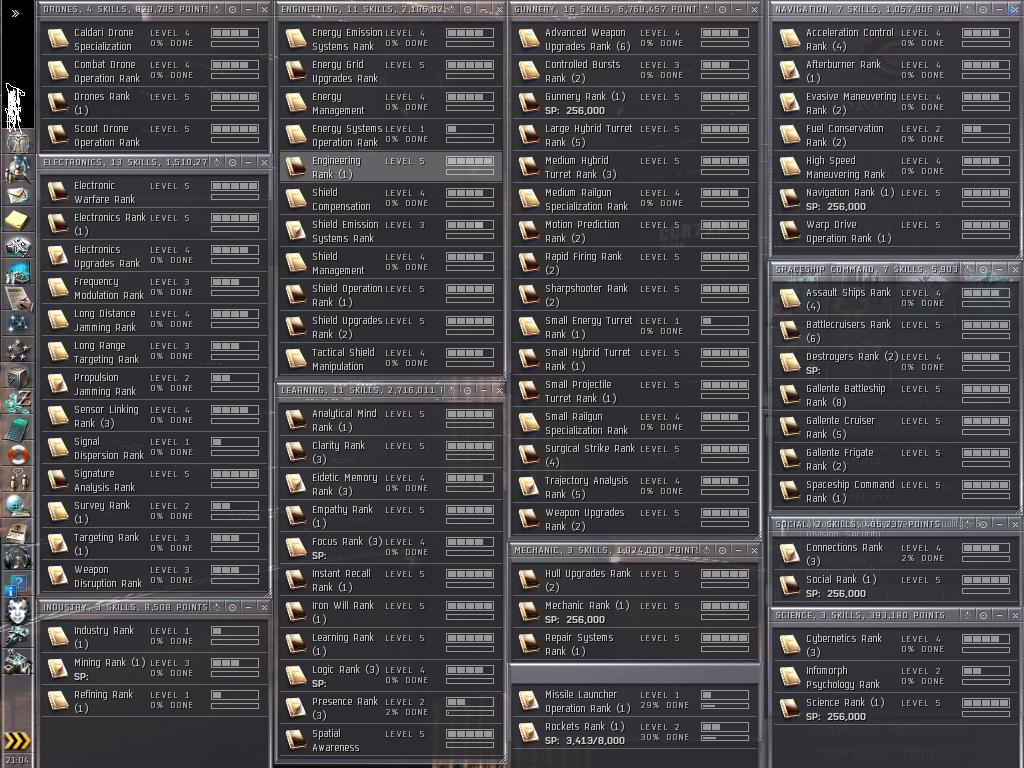The width and height of the screenshot is (1024, 768).
Task: Select the Infomorph Psychology skill row
Action: click(x=895, y=677)
